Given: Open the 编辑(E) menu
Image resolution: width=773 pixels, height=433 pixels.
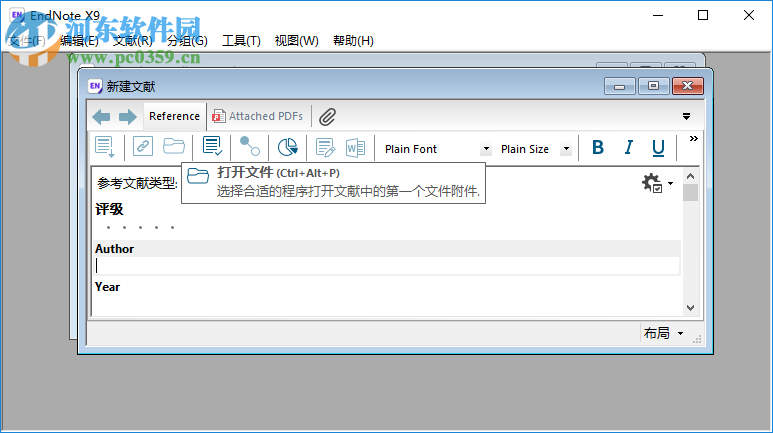Looking at the screenshot, I should (79, 40).
